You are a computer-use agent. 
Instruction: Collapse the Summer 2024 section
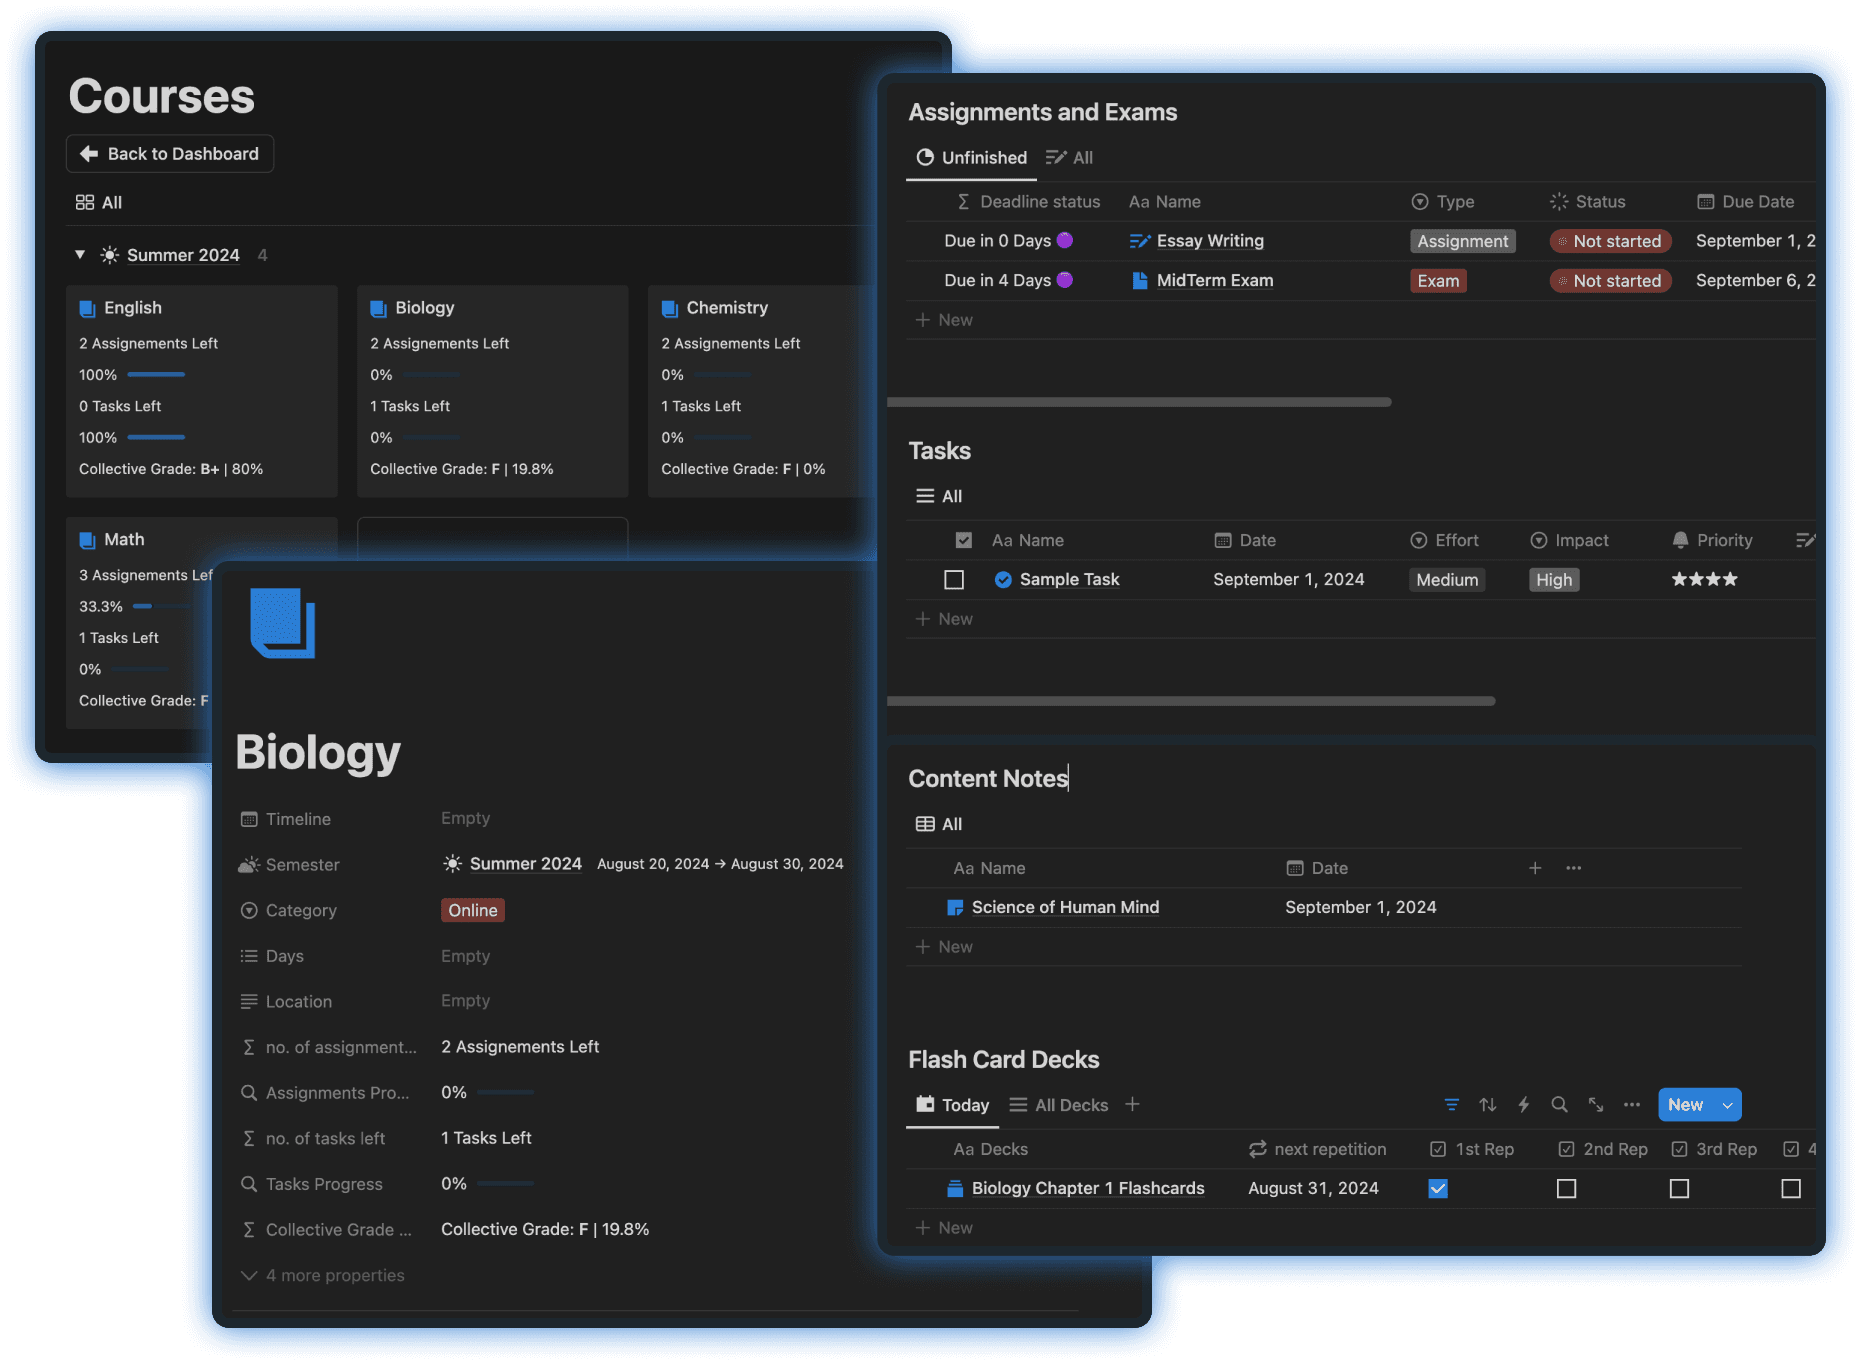coord(80,255)
